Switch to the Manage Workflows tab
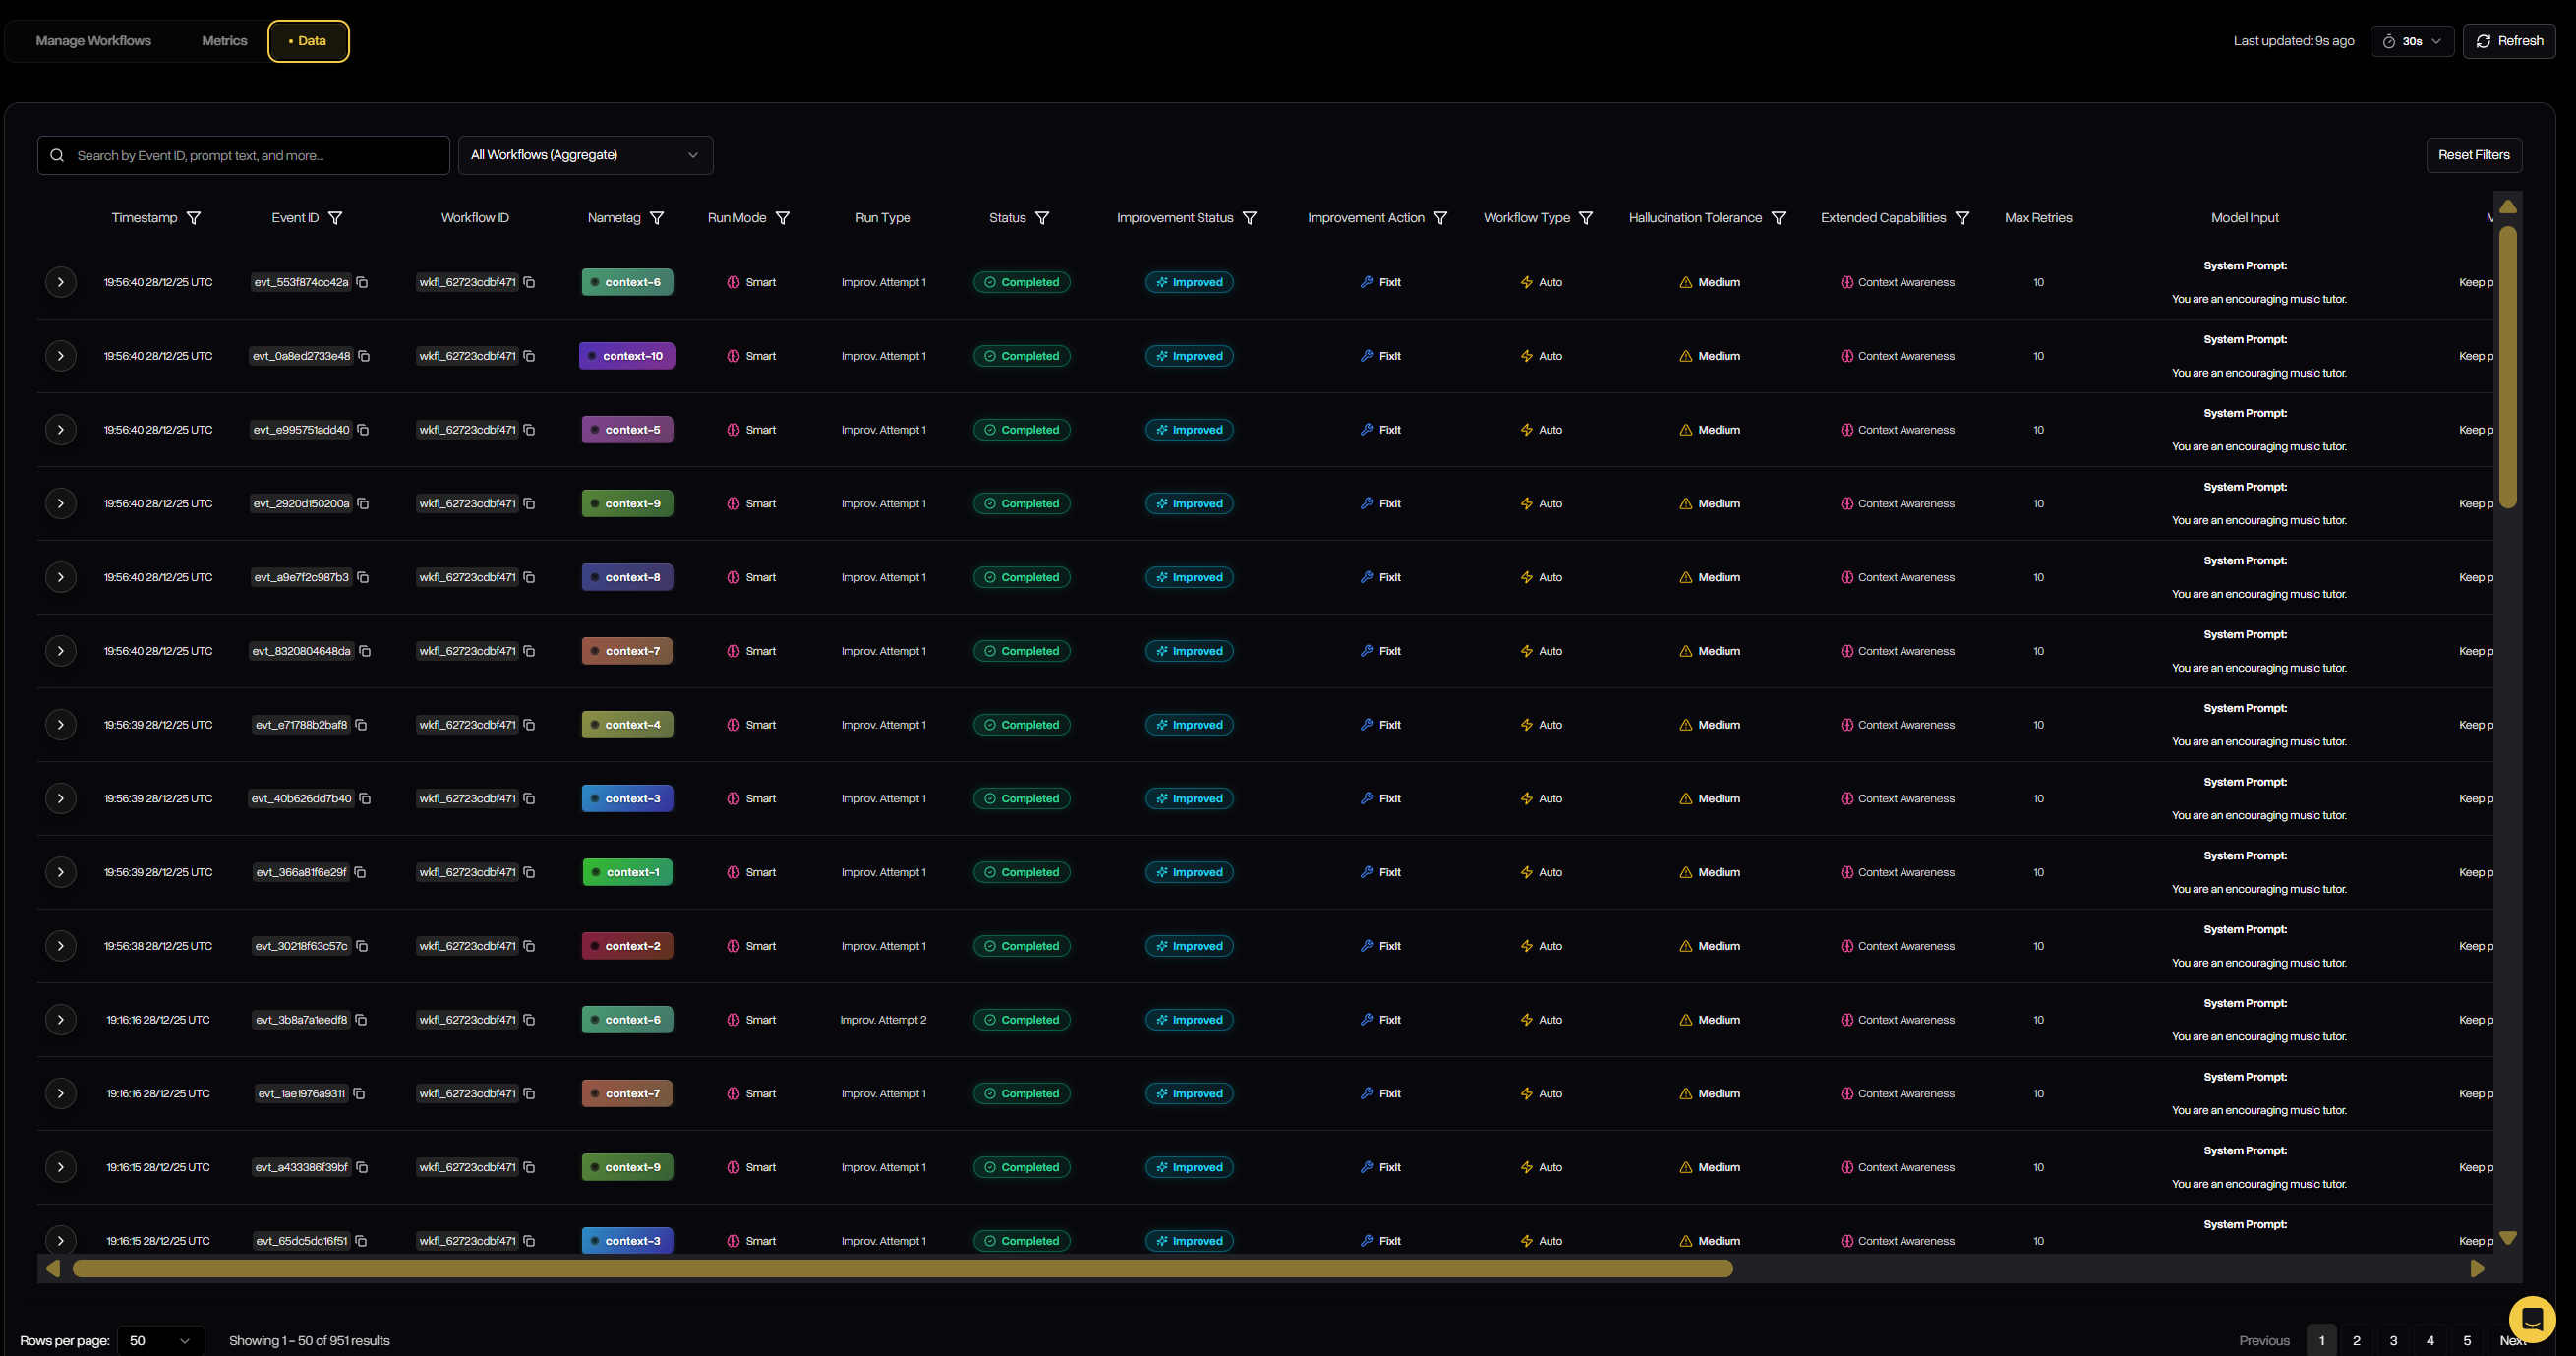Screen dimensions: 2576x1356 (93, 41)
